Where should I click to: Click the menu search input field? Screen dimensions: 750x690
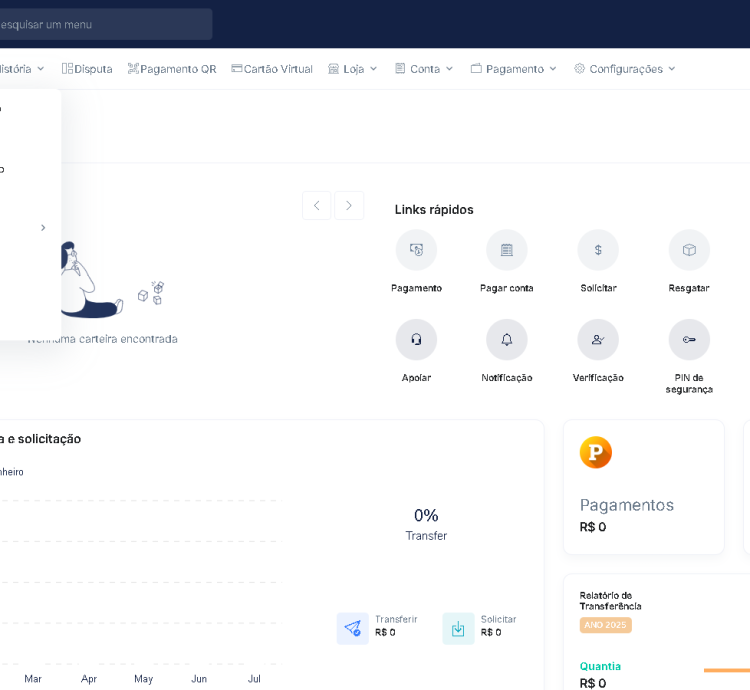[x=100, y=24]
